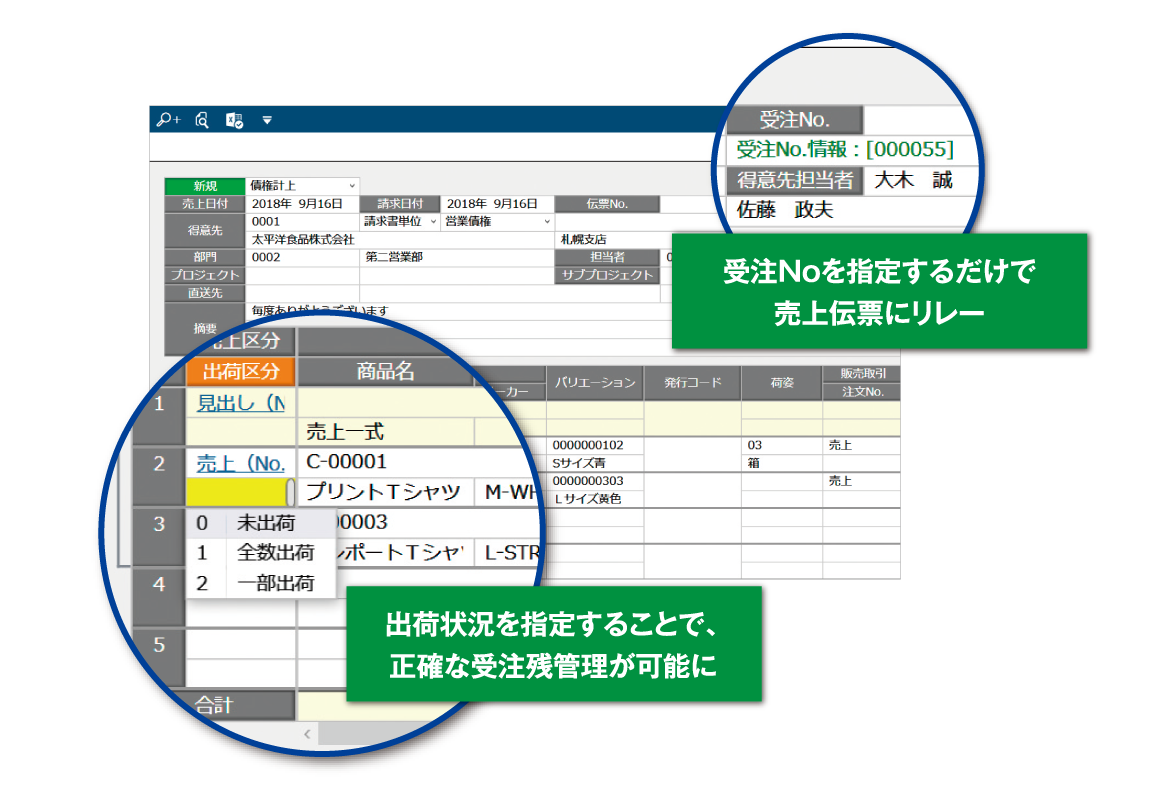Click the 出荷区分 orange column header

coord(241,371)
